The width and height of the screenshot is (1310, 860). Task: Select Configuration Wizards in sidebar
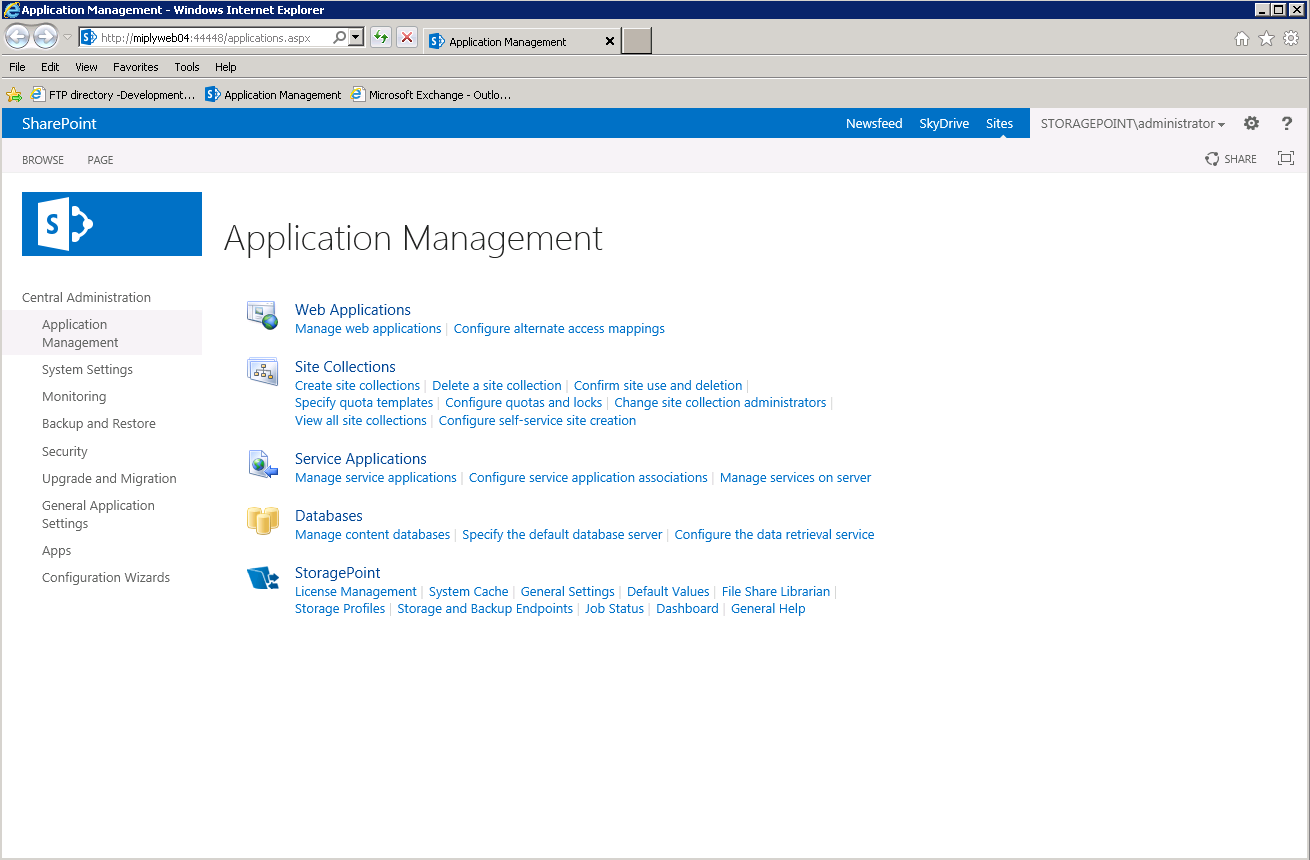(x=106, y=577)
